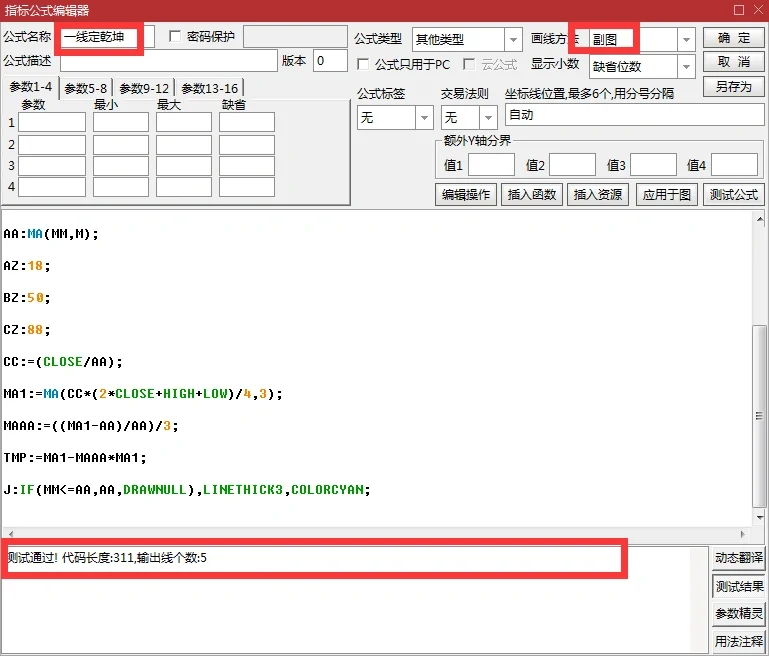Image resolution: width=769 pixels, height=656 pixels.
Task: Click the line starting with J:IF(
Action: tap(187, 489)
